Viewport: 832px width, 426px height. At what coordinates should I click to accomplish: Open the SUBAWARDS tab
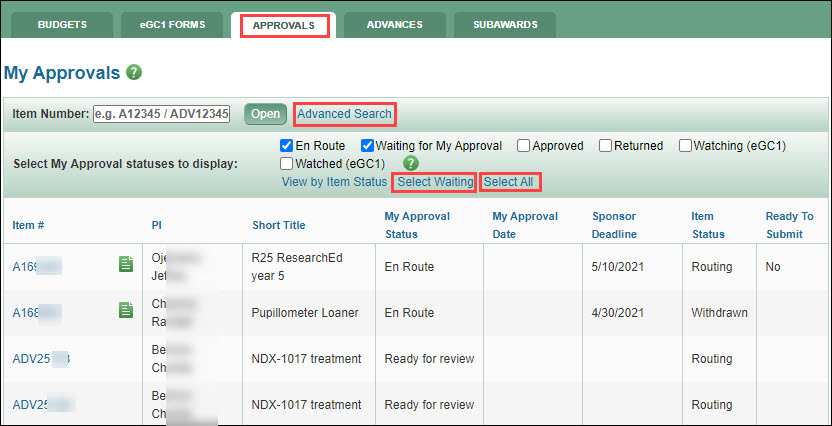504,25
